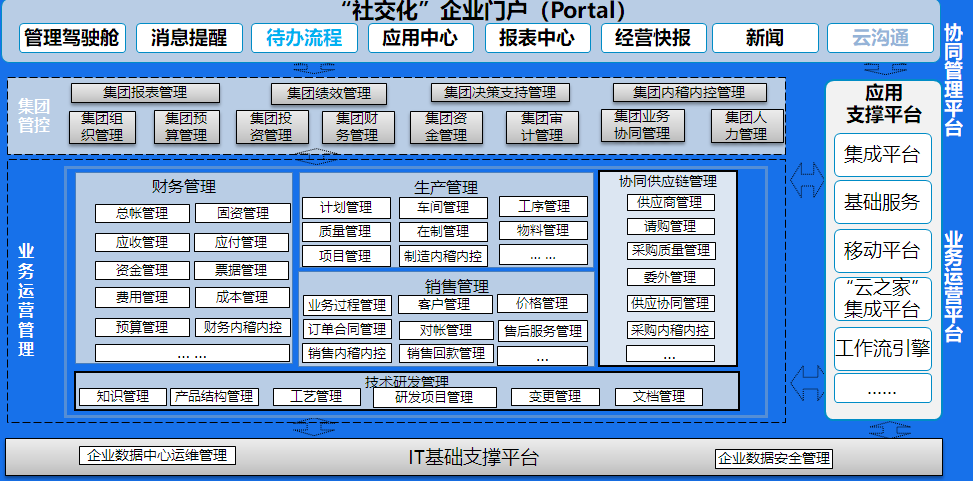This screenshot has height=481, width=973.
Task: Click the 企业数据中心运维管理 label
Action: pyautogui.click(x=157, y=456)
